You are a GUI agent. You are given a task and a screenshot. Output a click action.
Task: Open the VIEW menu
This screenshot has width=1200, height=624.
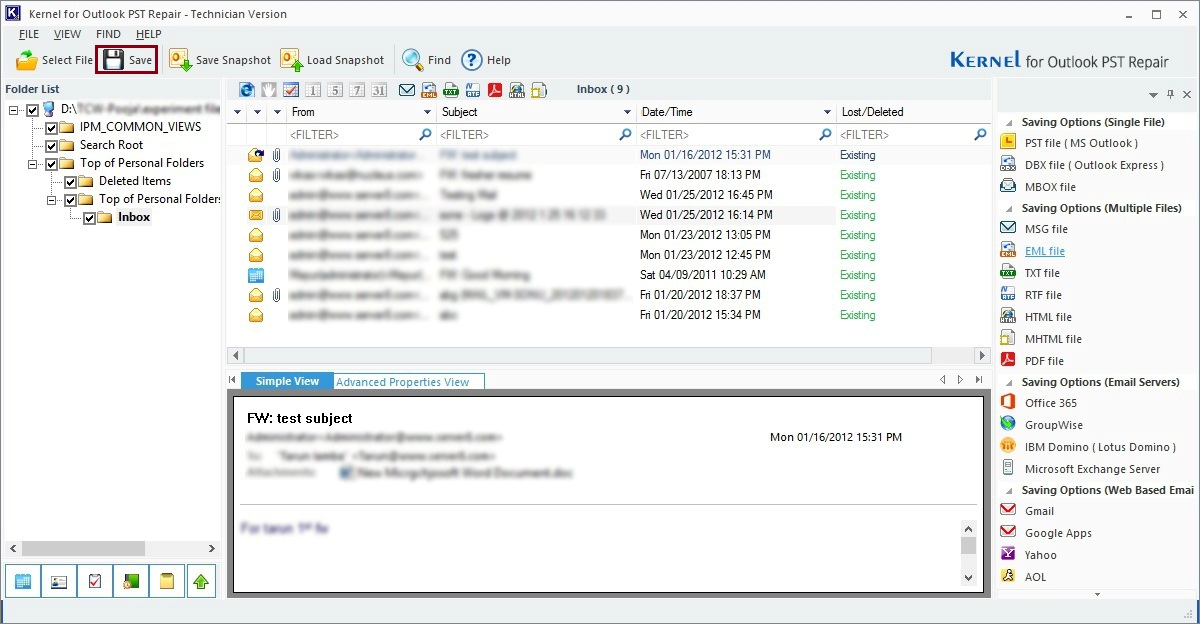[67, 34]
